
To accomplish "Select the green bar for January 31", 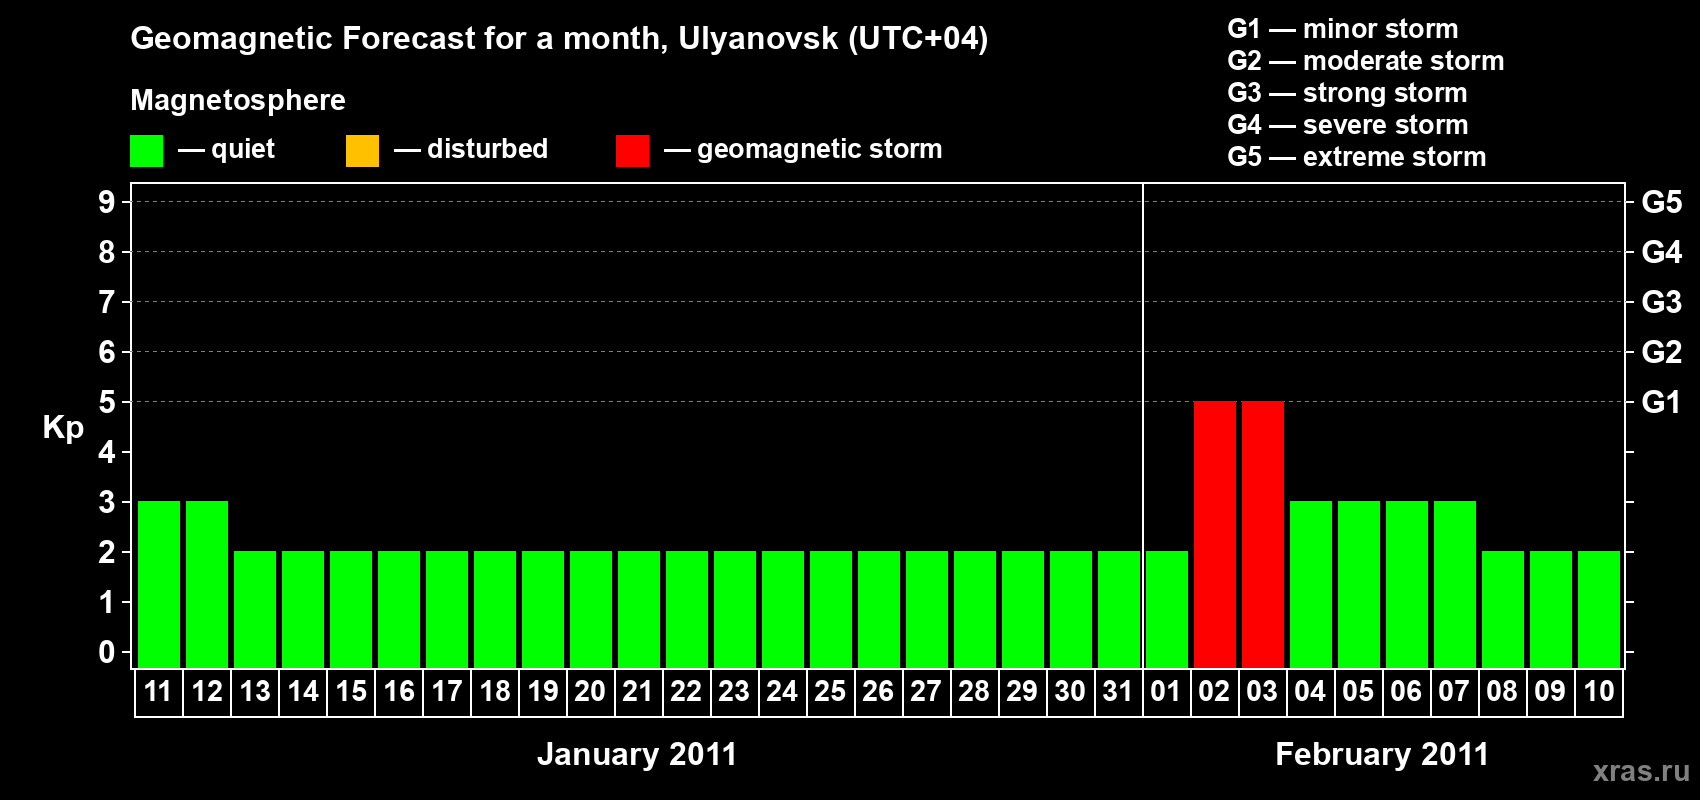I will 1119,609.
